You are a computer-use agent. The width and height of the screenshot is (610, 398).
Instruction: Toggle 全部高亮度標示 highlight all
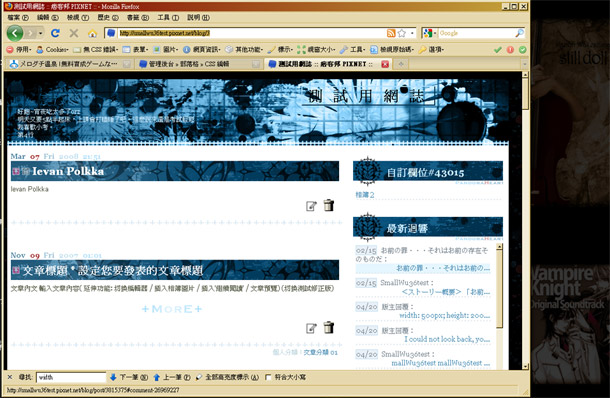(227, 377)
